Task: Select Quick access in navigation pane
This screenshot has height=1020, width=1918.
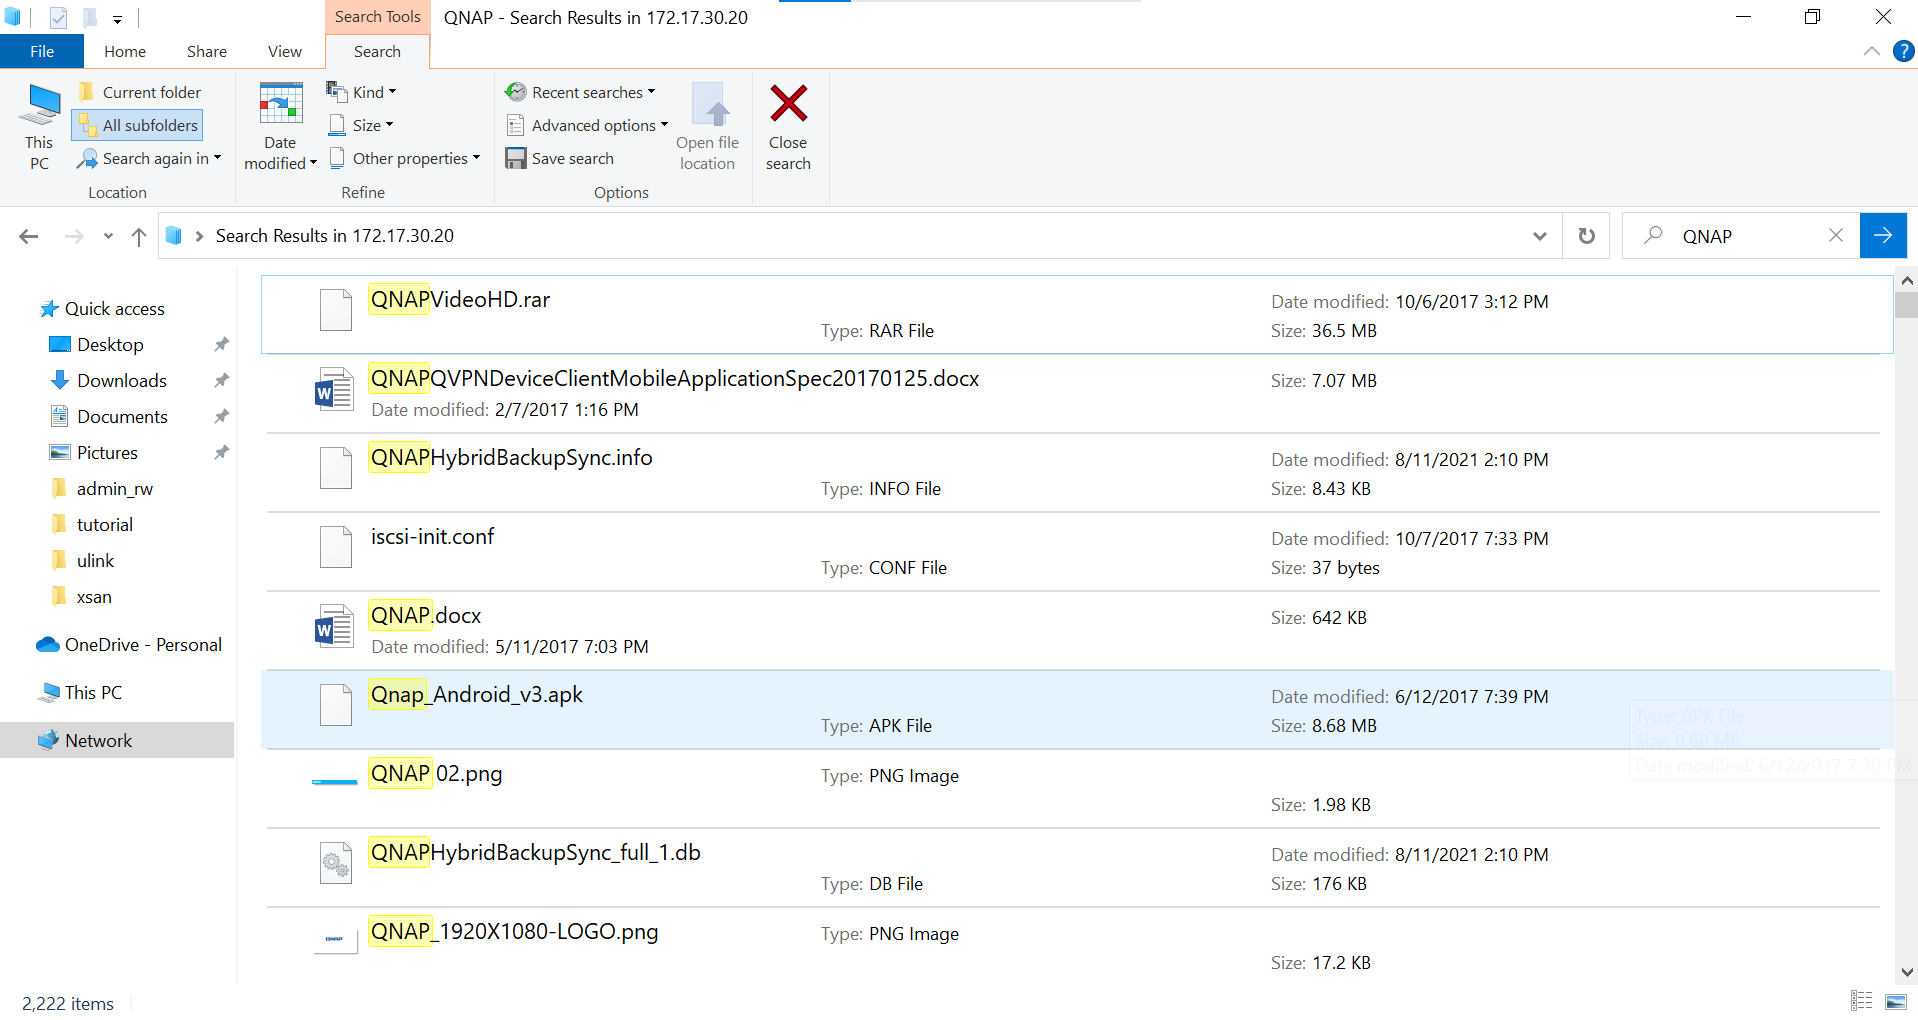Action: click(103, 309)
